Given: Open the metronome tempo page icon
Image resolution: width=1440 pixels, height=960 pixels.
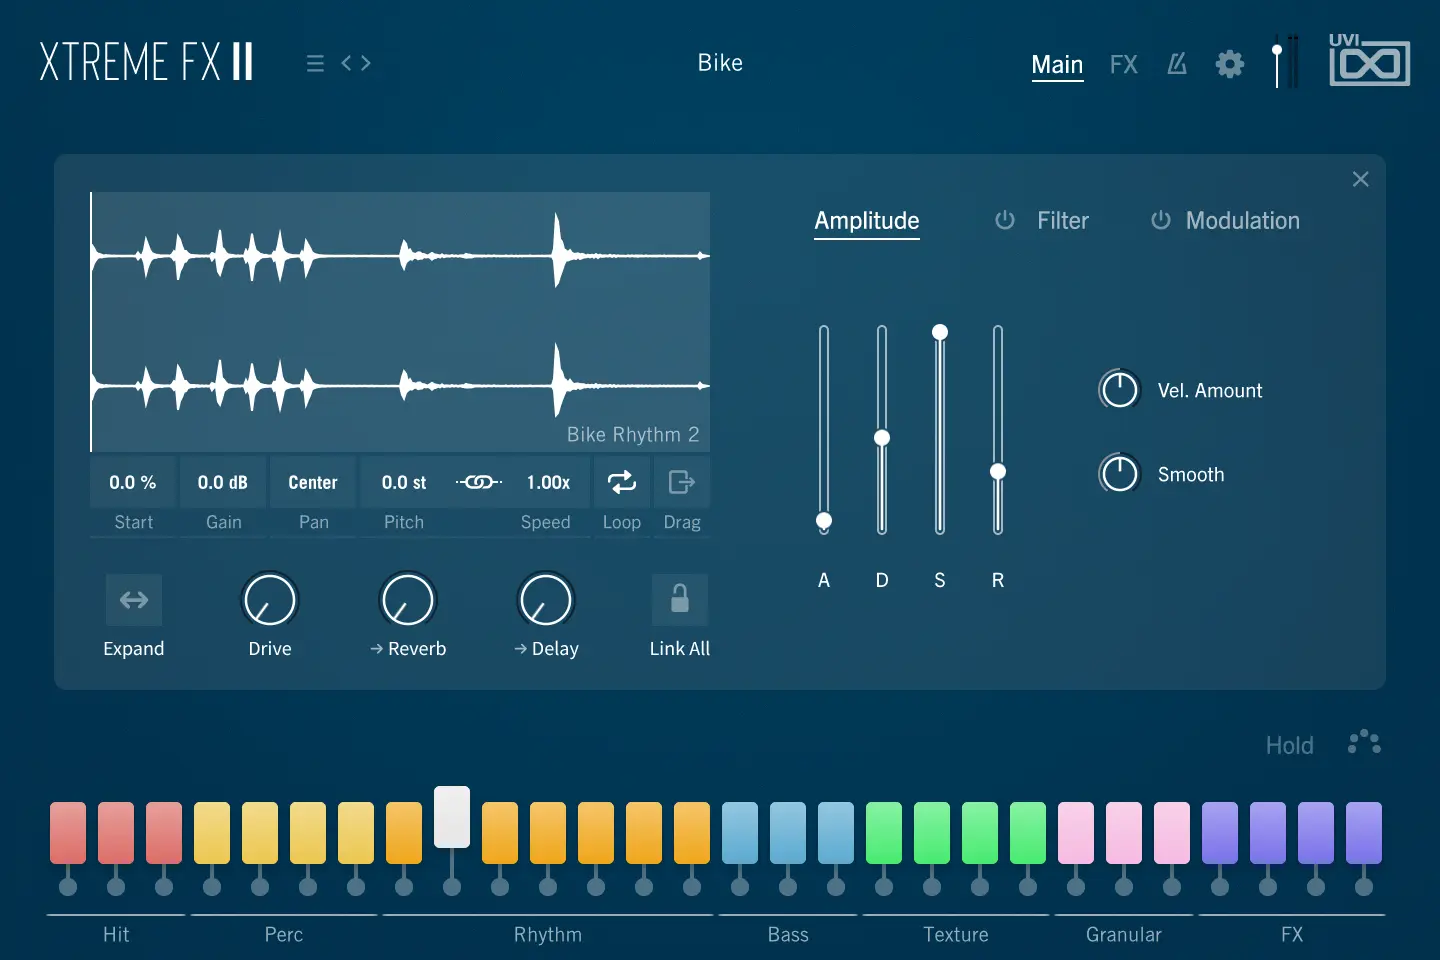Looking at the screenshot, I should pos(1177,64).
